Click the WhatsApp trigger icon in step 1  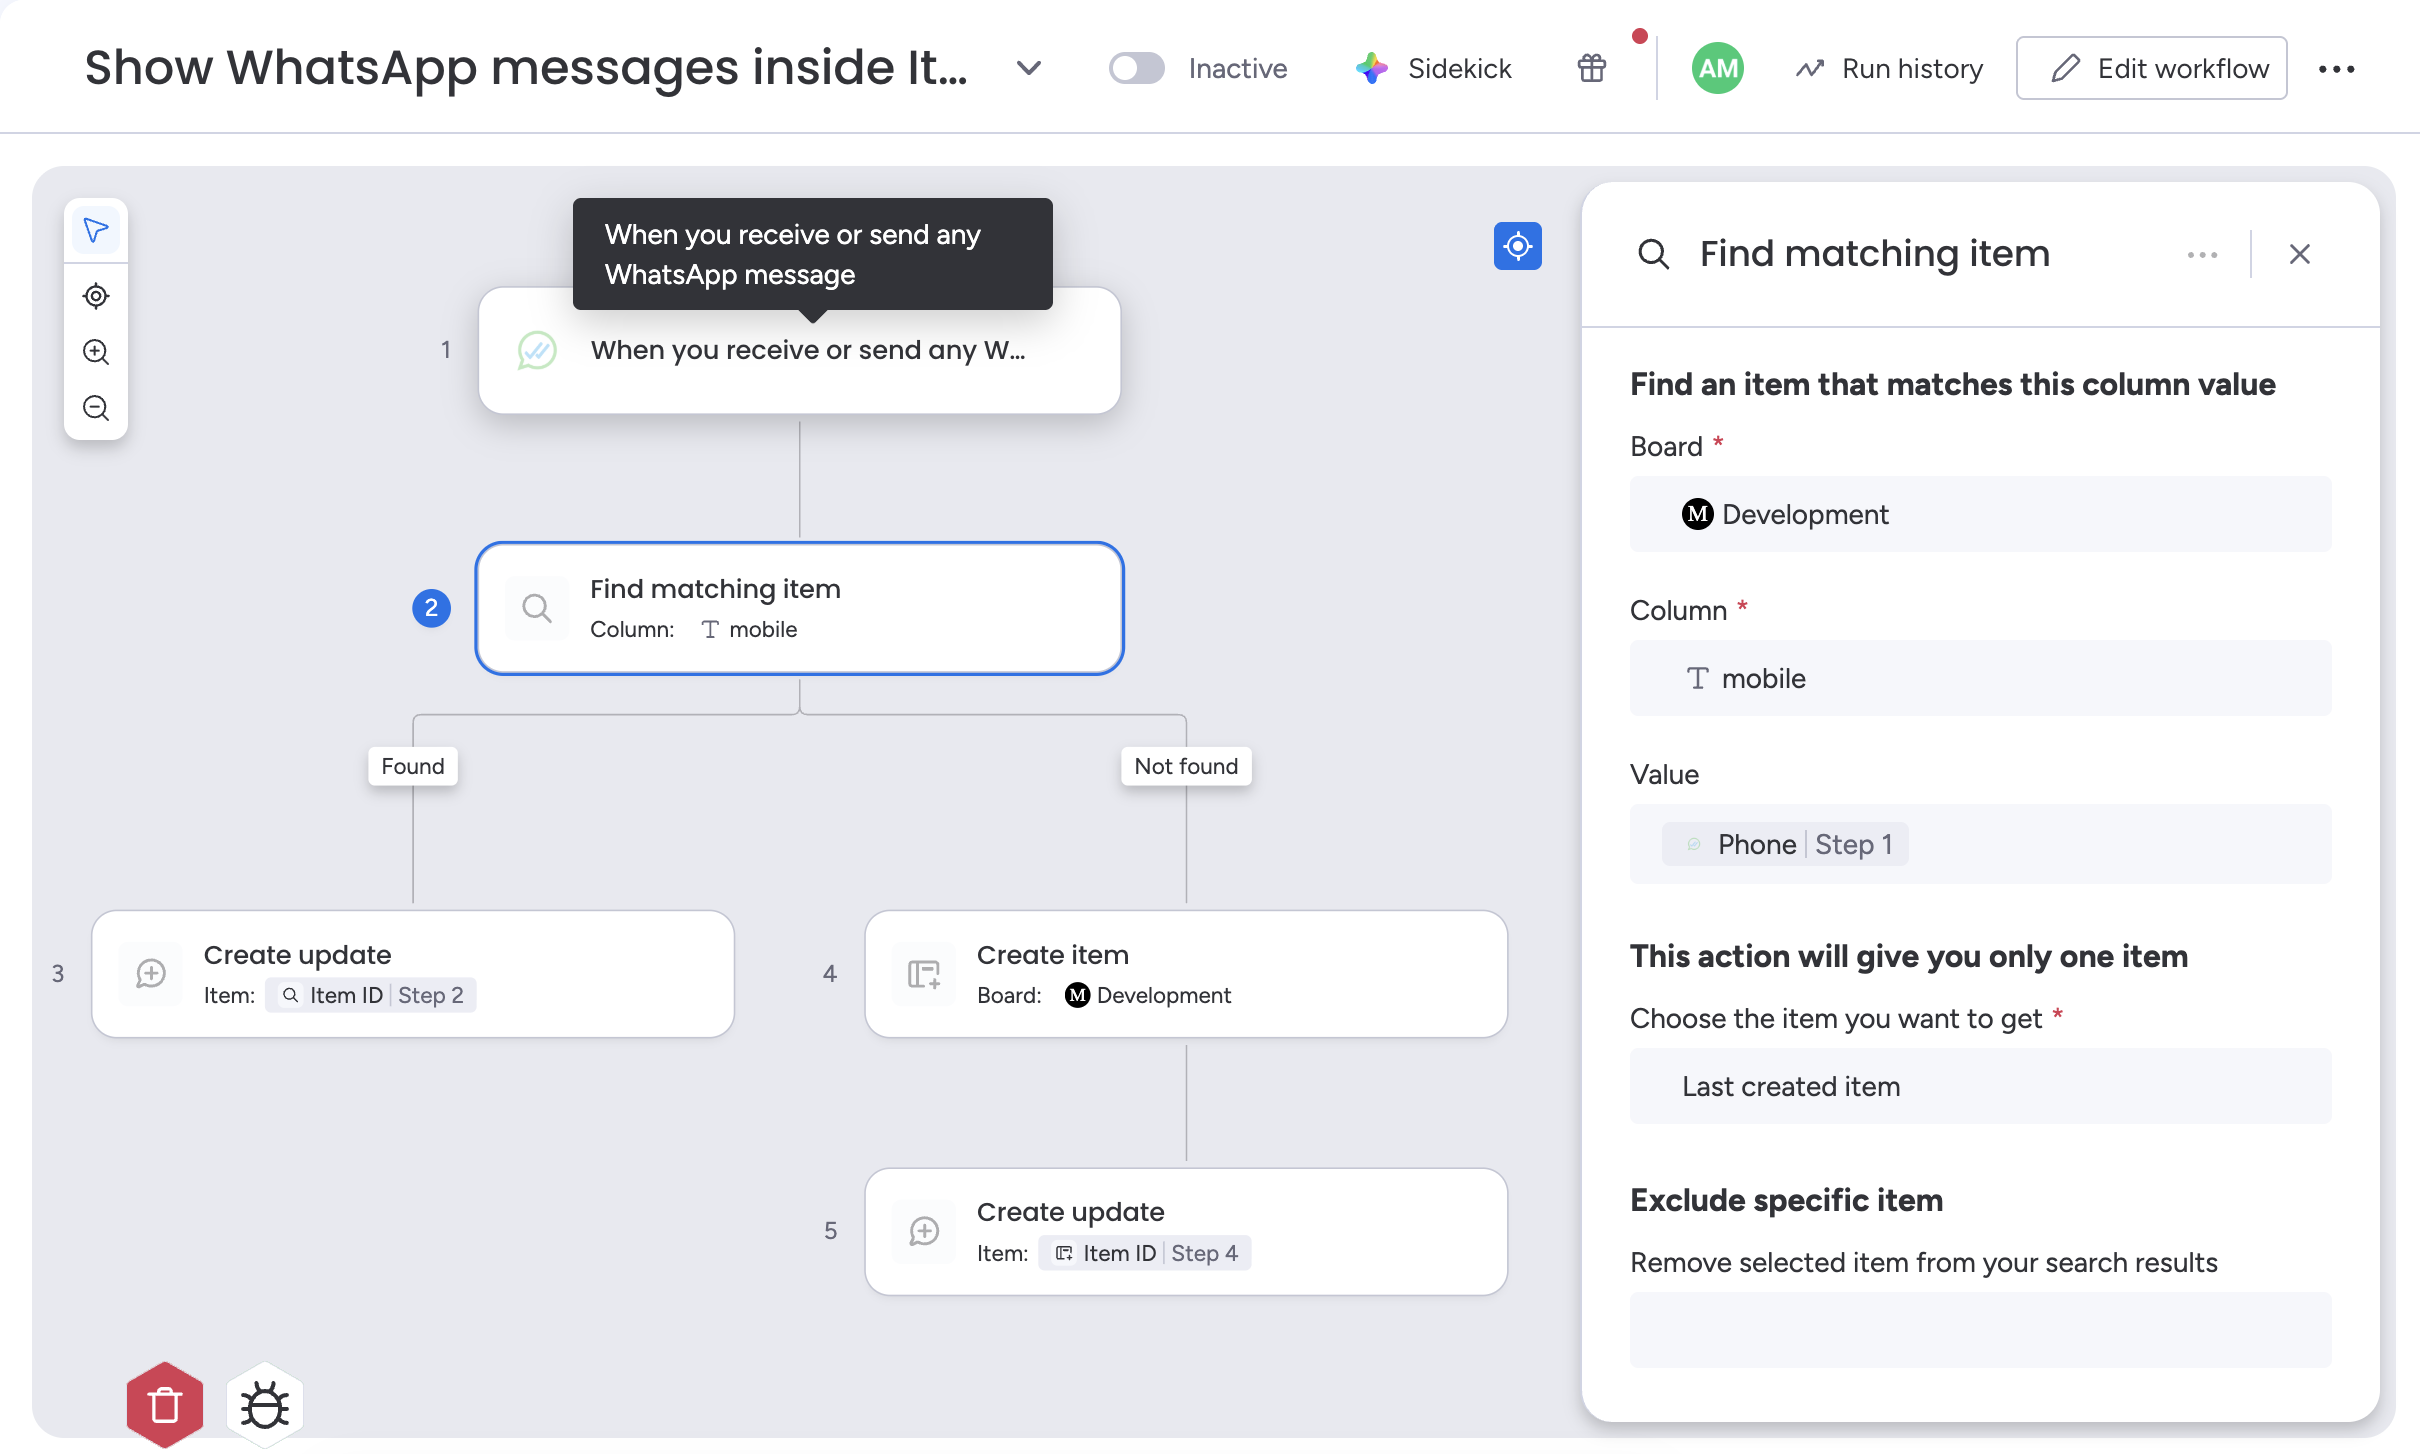[x=537, y=350]
